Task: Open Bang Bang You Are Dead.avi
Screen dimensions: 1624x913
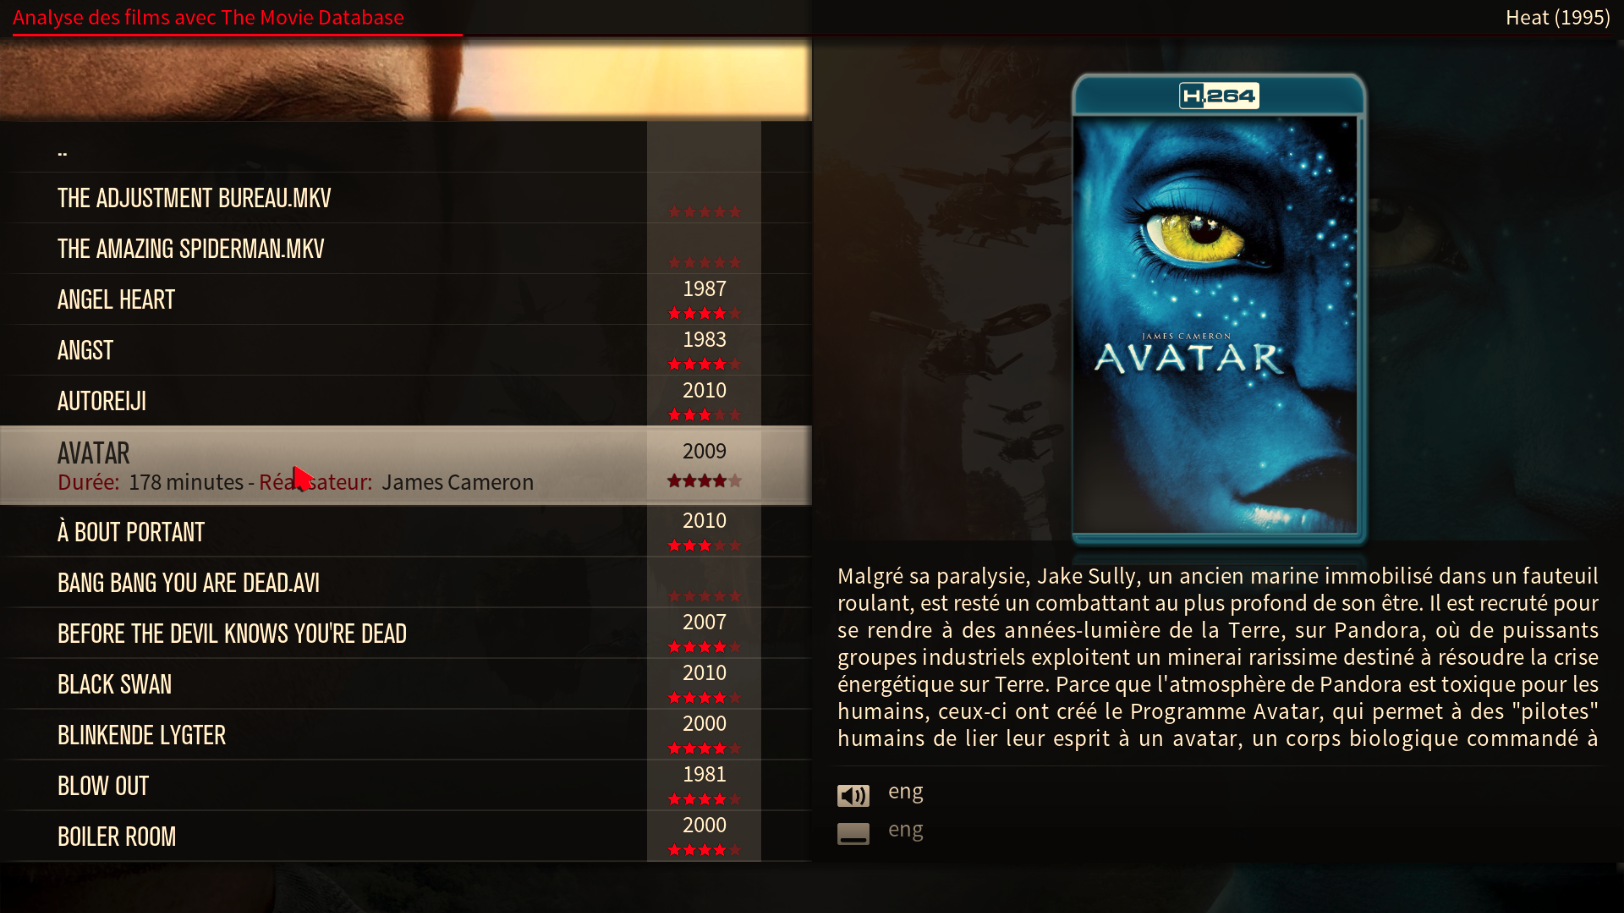Action: [x=405, y=583]
